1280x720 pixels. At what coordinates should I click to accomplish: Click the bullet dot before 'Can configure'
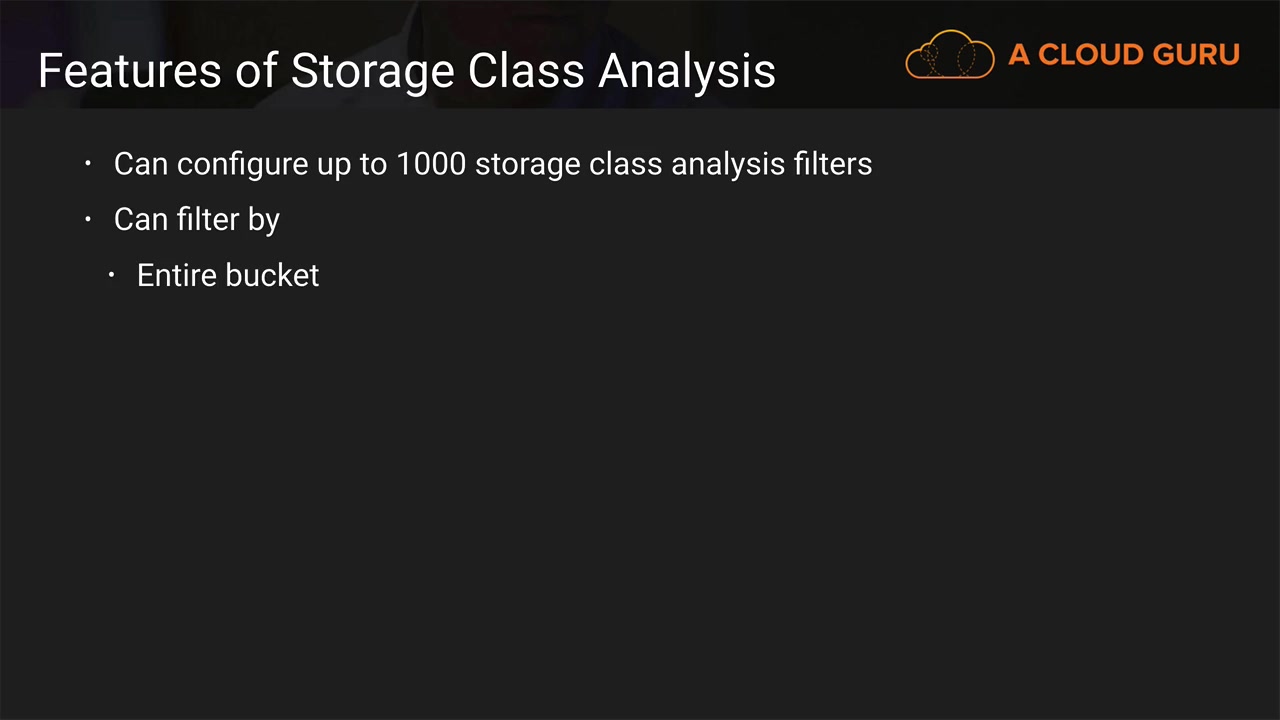click(x=88, y=163)
